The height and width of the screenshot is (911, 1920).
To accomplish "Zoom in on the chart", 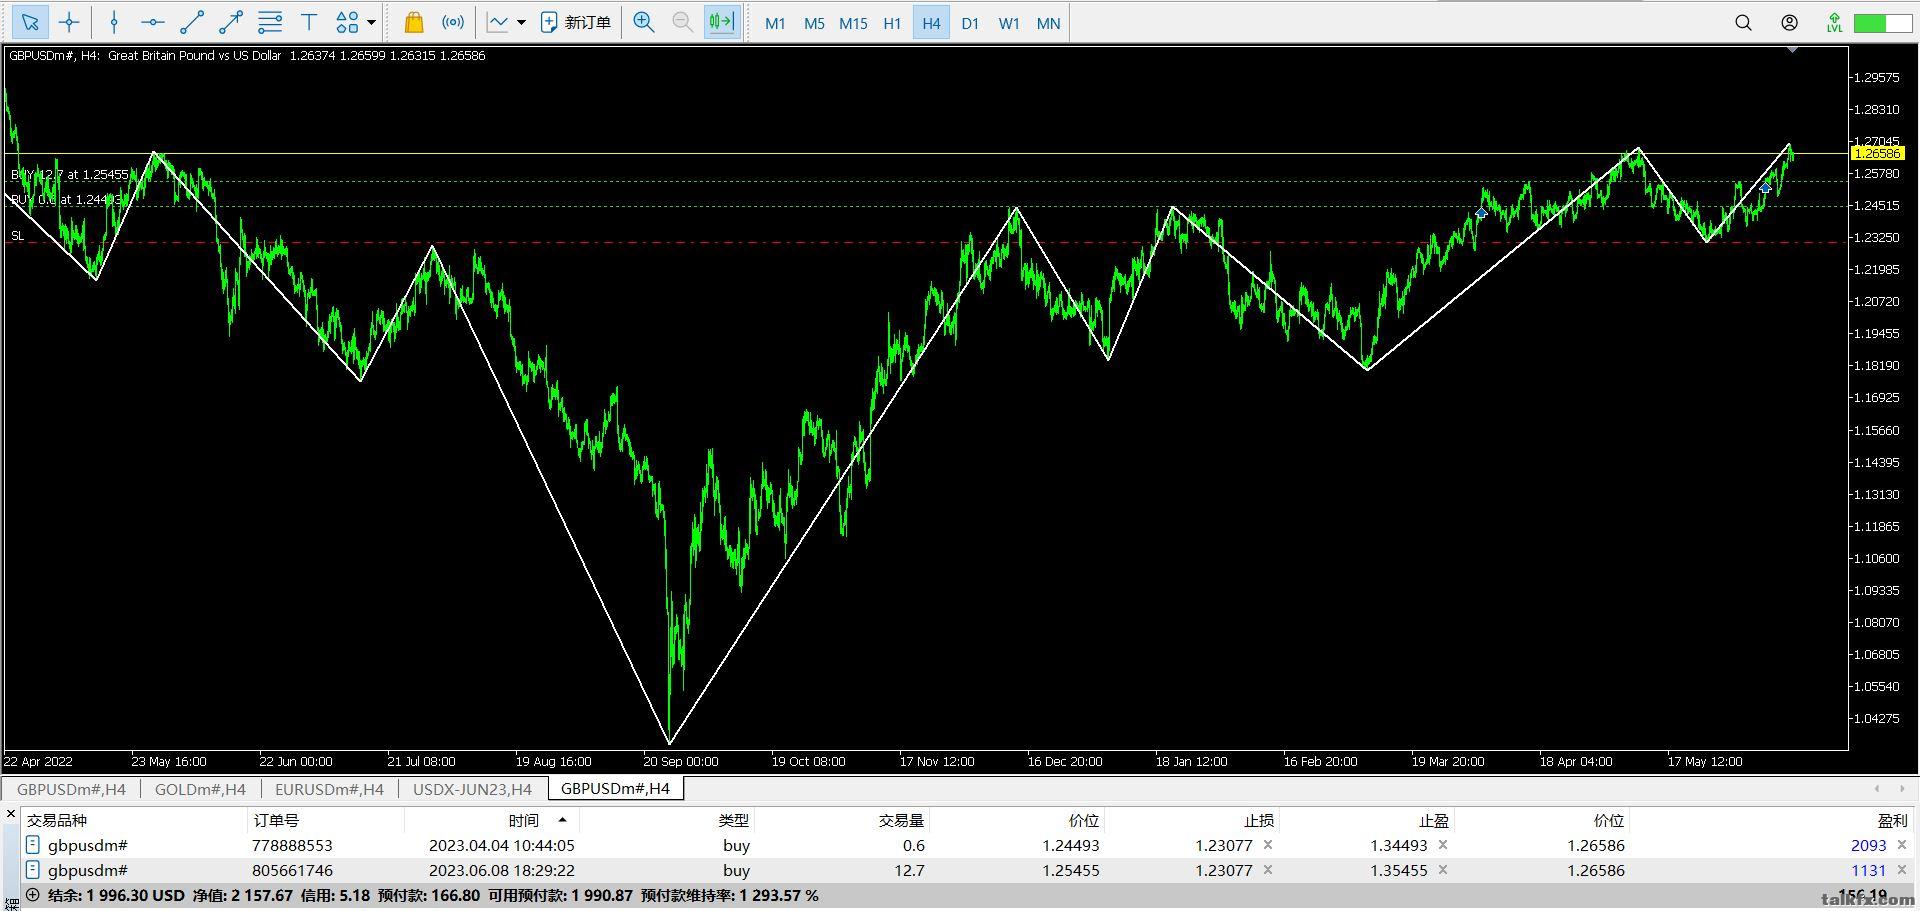I will (644, 22).
